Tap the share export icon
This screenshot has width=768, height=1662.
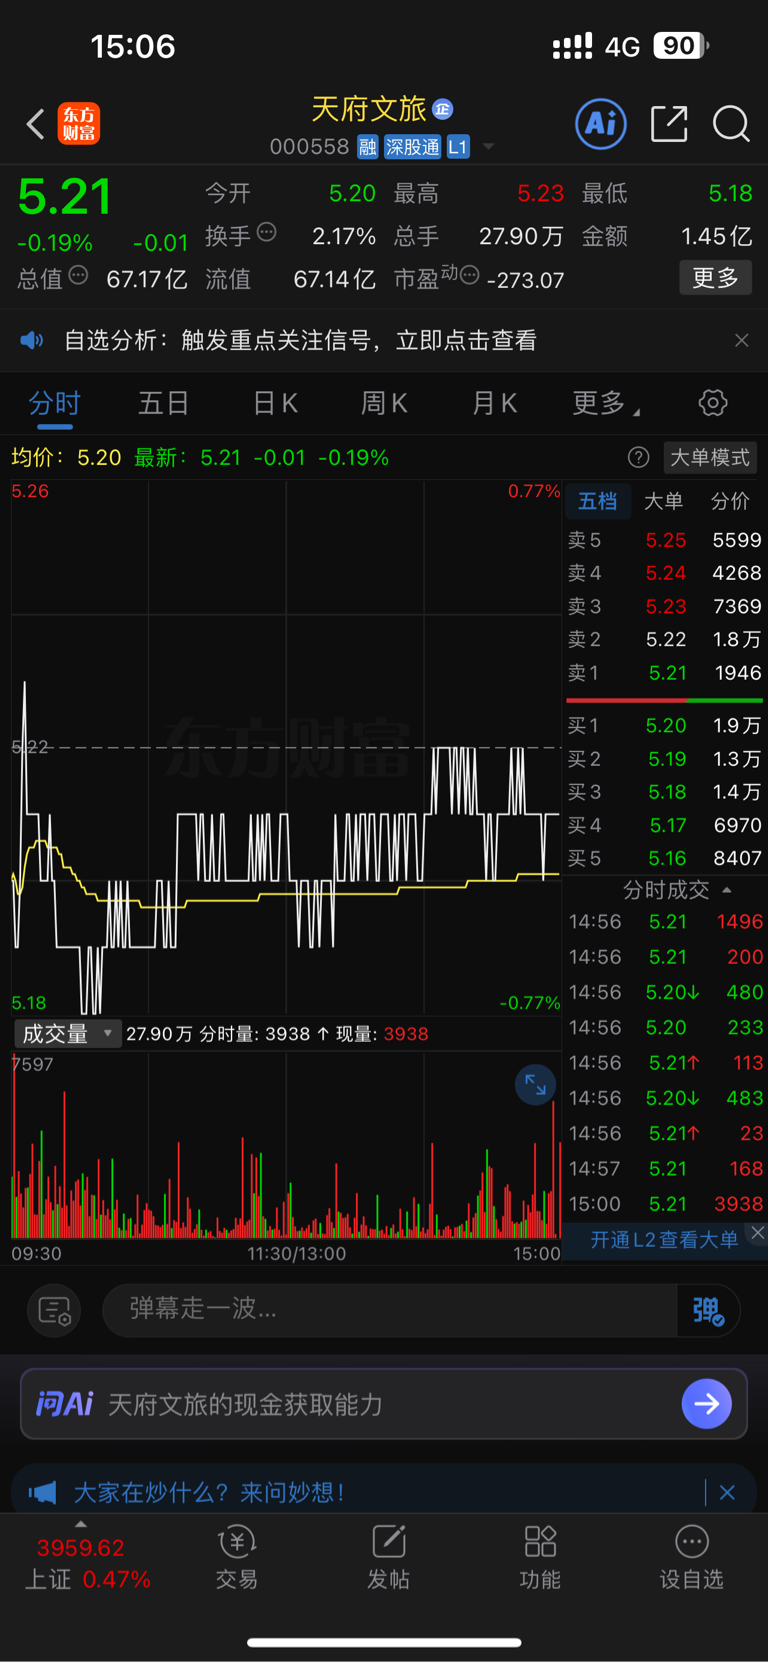coord(669,124)
